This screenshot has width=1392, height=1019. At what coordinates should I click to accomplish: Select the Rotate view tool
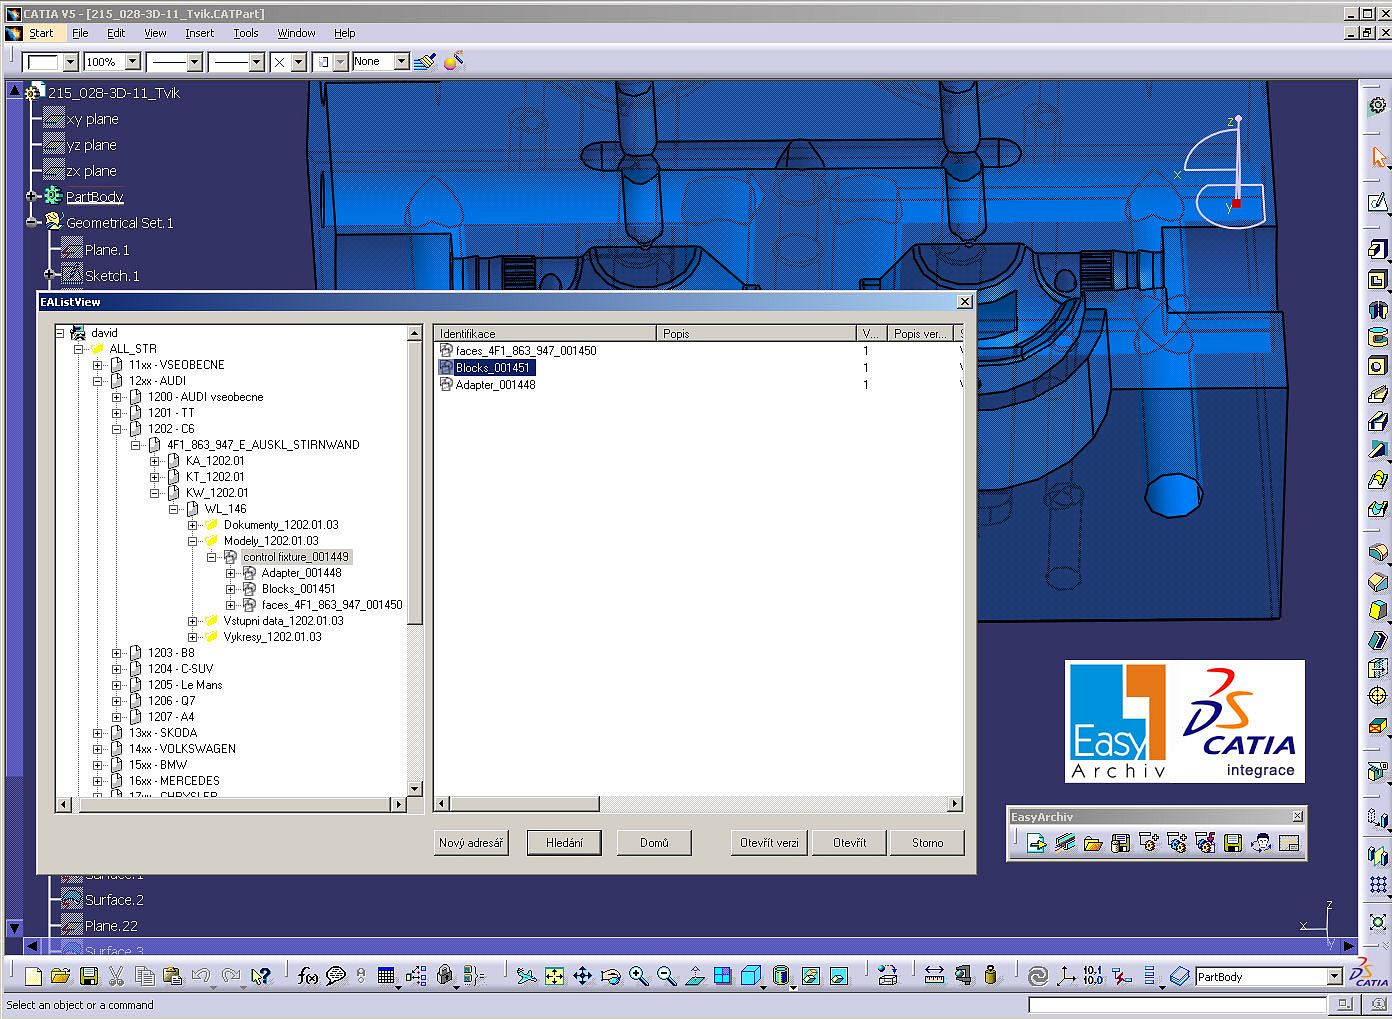(610, 976)
